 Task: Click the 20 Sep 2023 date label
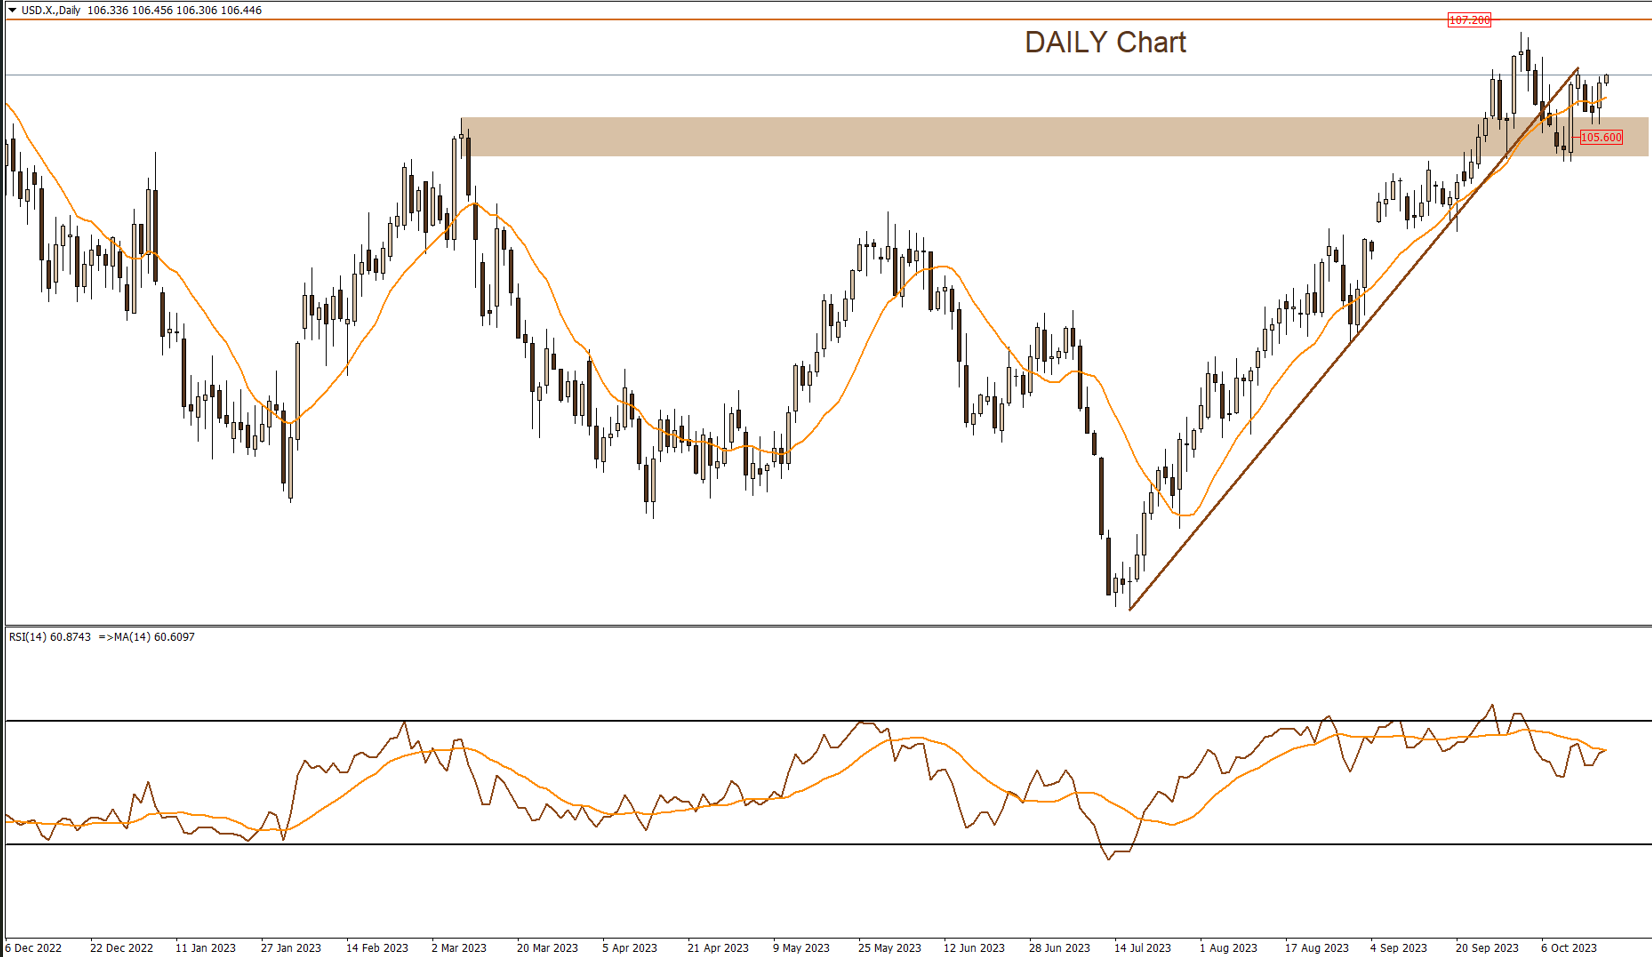tap(1487, 948)
